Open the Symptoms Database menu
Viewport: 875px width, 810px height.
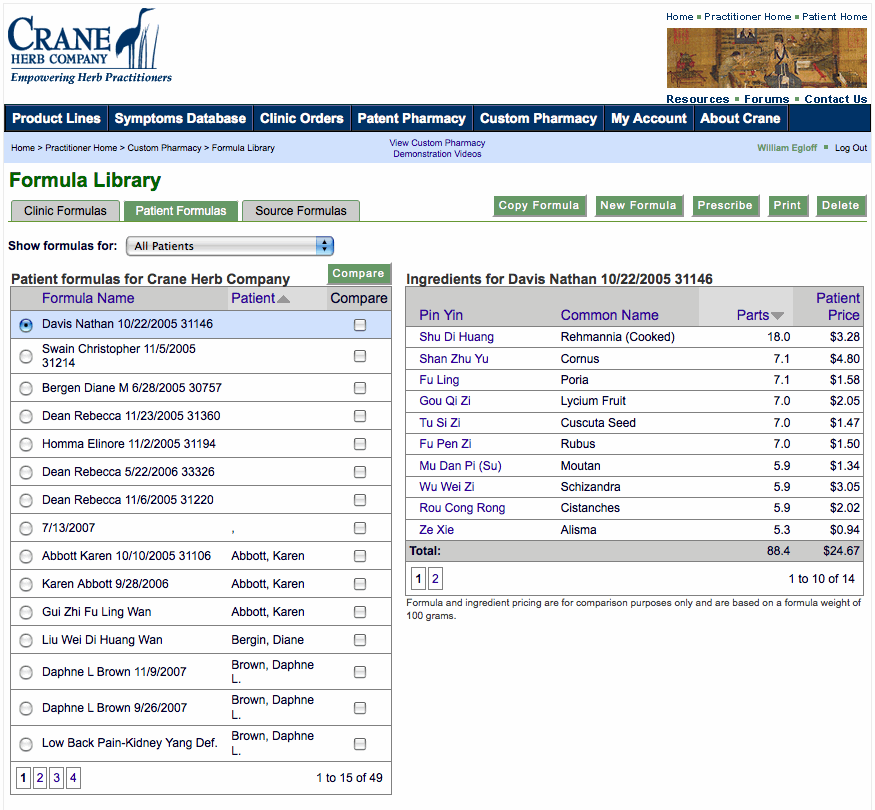tap(180, 118)
